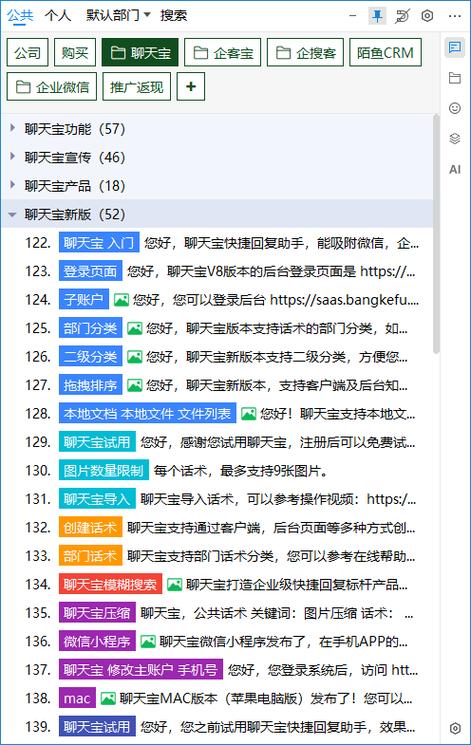Select row 135 purple 聊天宝压缩 tag
Screen dimensions: 471x745
click(x=97, y=613)
